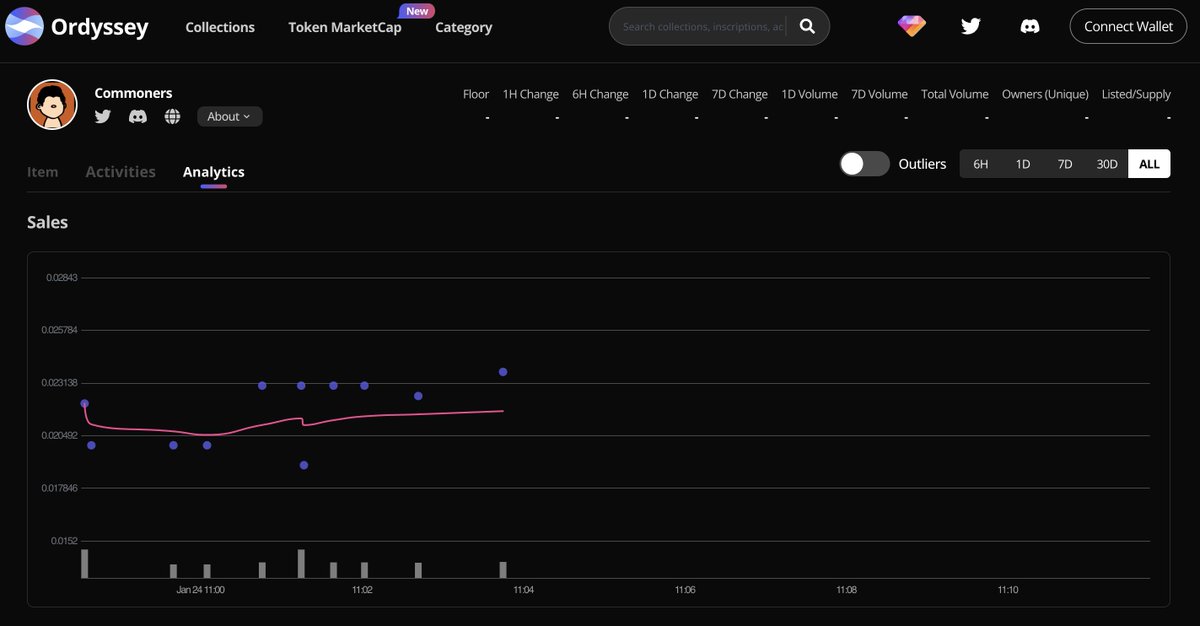Click the search magnifier button
This screenshot has width=1200, height=626.
(x=807, y=27)
